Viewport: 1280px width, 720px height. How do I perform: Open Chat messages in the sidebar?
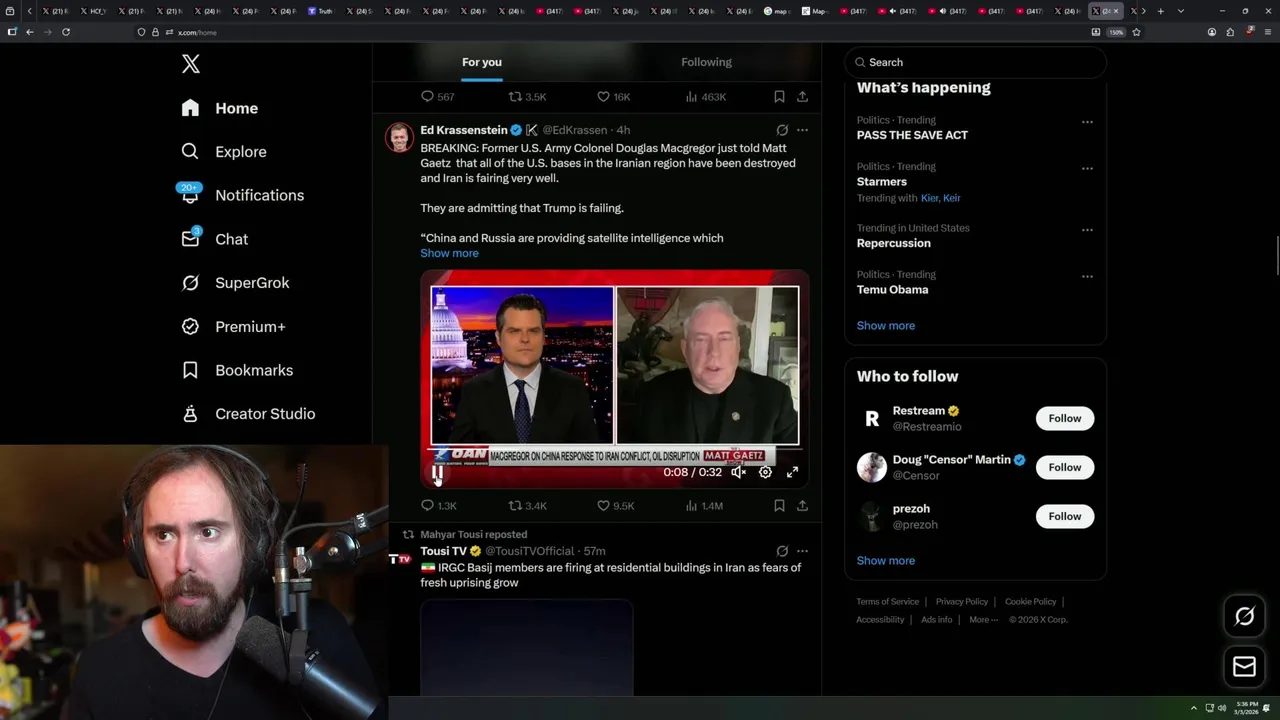pyautogui.click(x=215, y=239)
